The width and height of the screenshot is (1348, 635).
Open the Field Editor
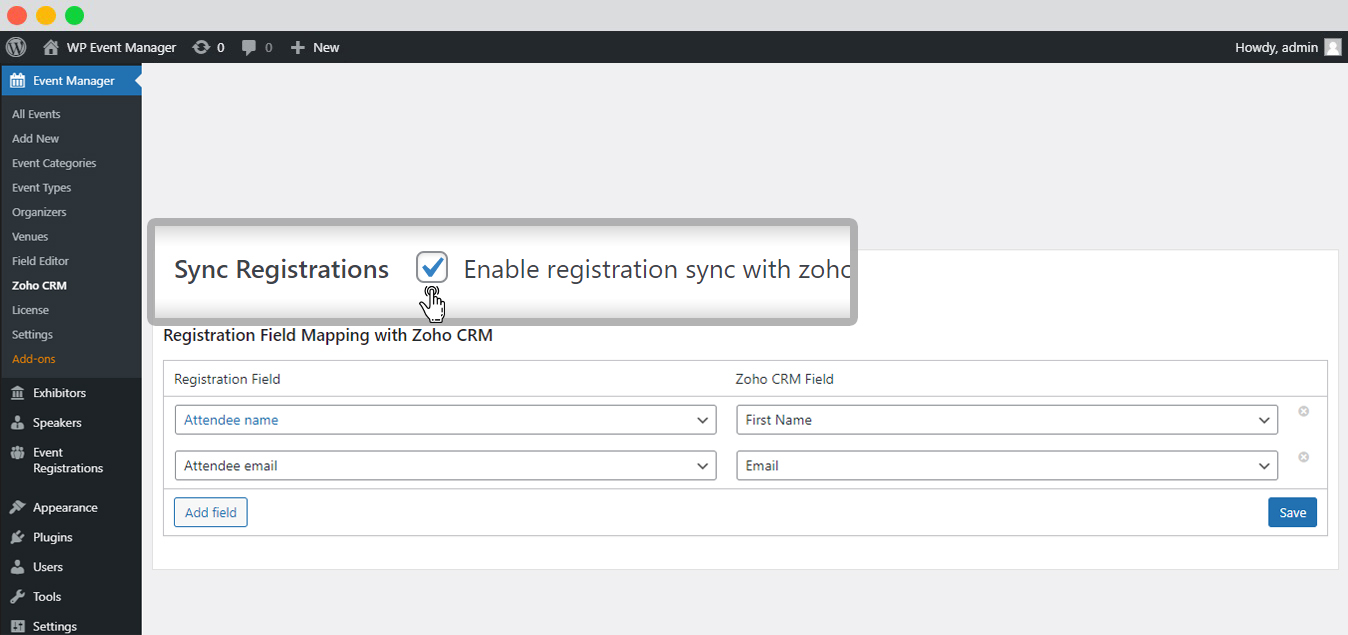(x=40, y=261)
